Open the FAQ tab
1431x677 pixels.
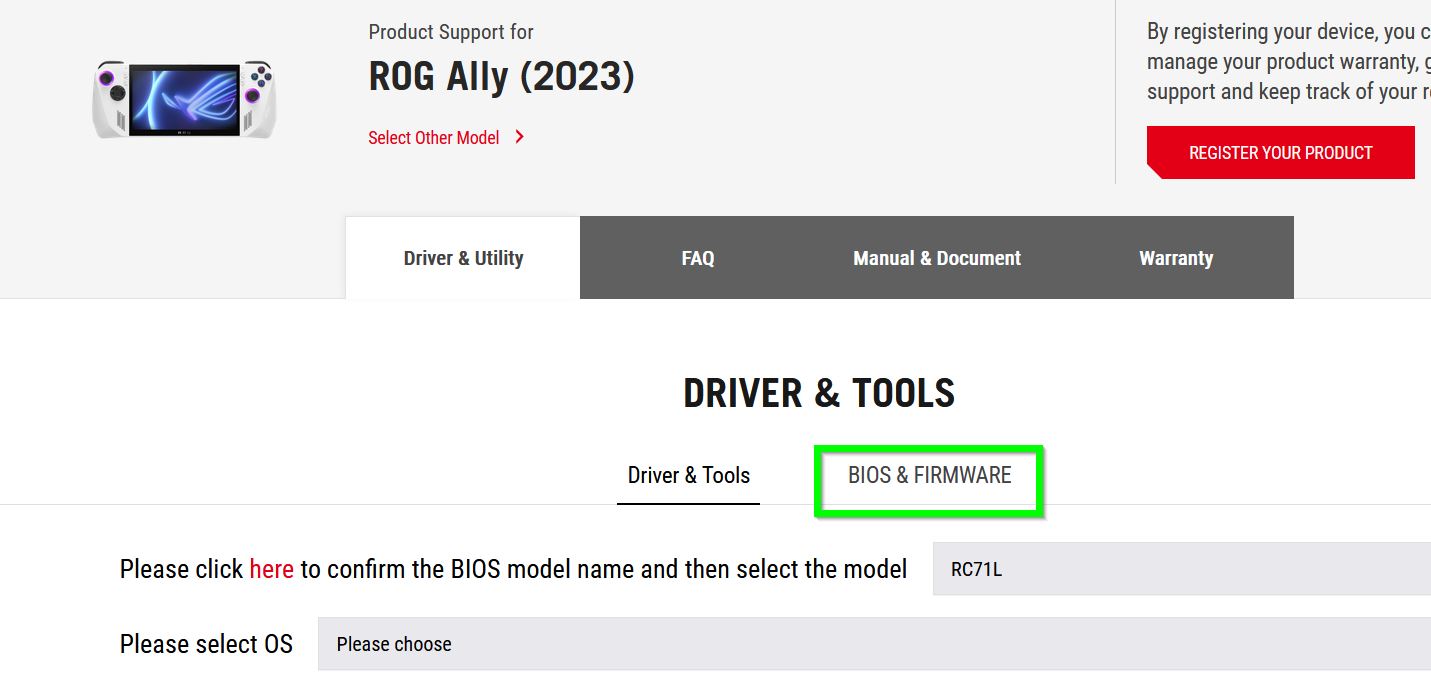[698, 258]
